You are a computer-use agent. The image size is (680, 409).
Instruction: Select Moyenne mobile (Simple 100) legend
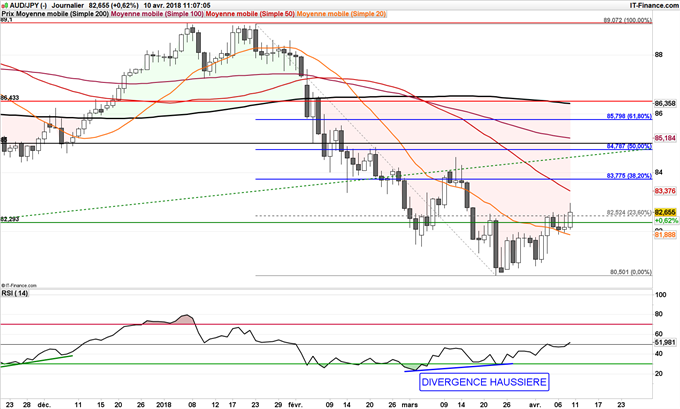pyautogui.click(x=158, y=14)
